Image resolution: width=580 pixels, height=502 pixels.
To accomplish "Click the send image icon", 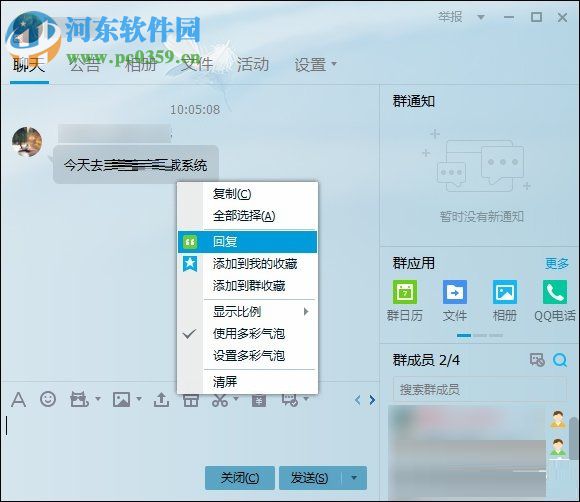I will click(121, 400).
